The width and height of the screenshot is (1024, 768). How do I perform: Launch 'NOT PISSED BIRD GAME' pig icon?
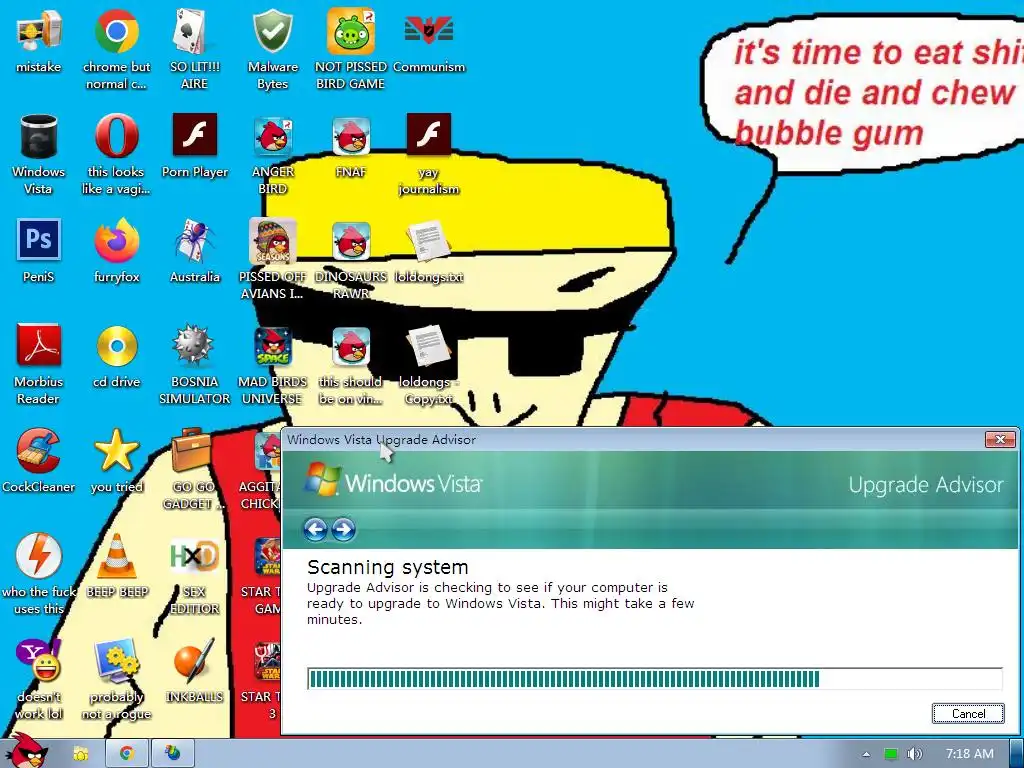(351, 31)
